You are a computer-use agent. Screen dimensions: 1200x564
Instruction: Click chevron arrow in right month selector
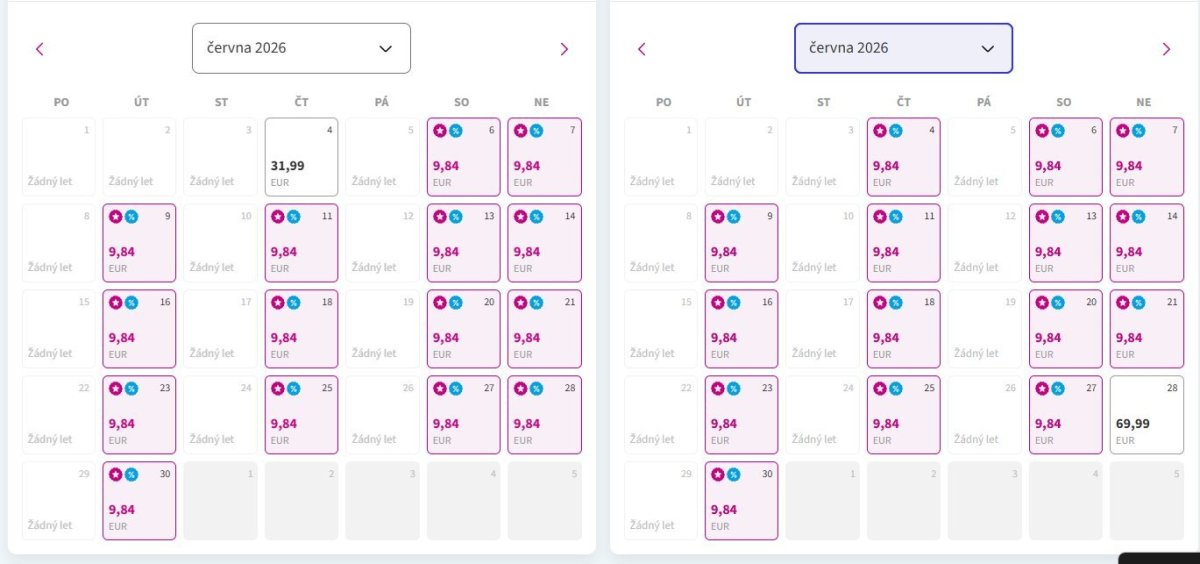click(988, 49)
